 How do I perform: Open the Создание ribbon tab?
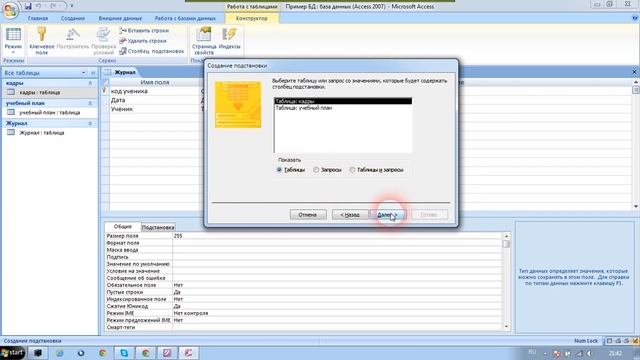click(x=73, y=18)
